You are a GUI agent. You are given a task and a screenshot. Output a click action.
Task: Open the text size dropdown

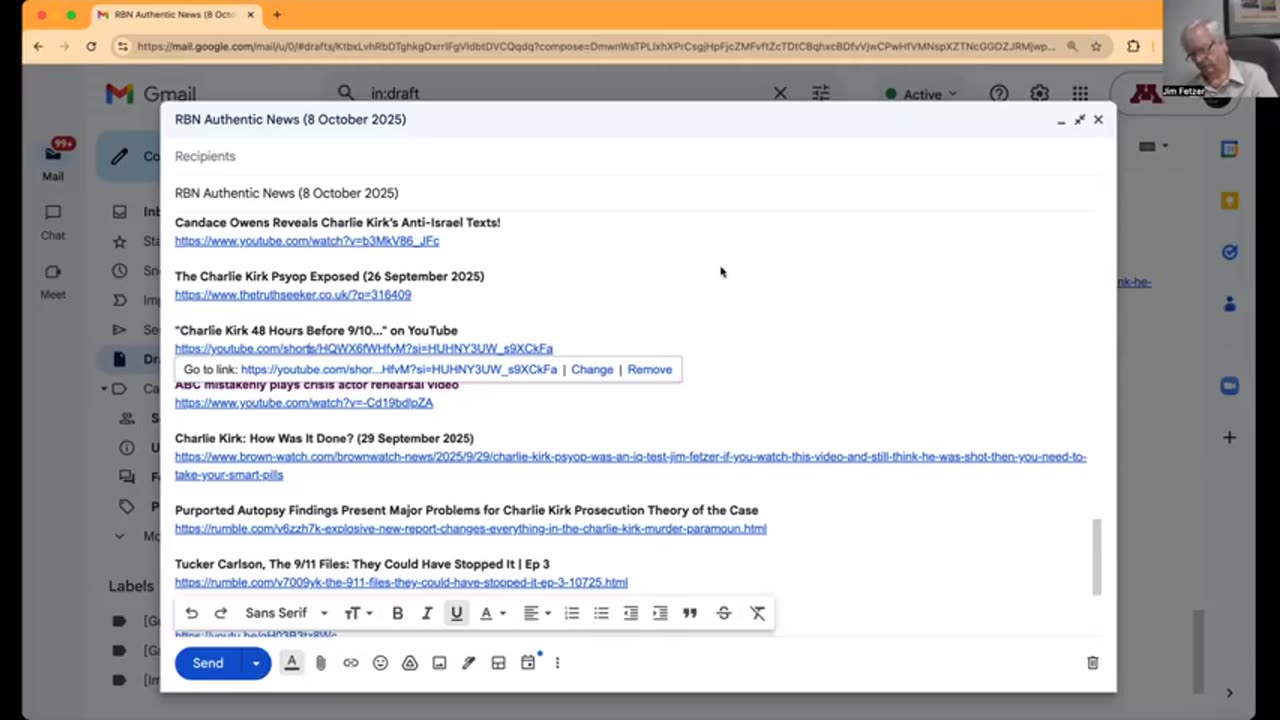tap(358, 613)
